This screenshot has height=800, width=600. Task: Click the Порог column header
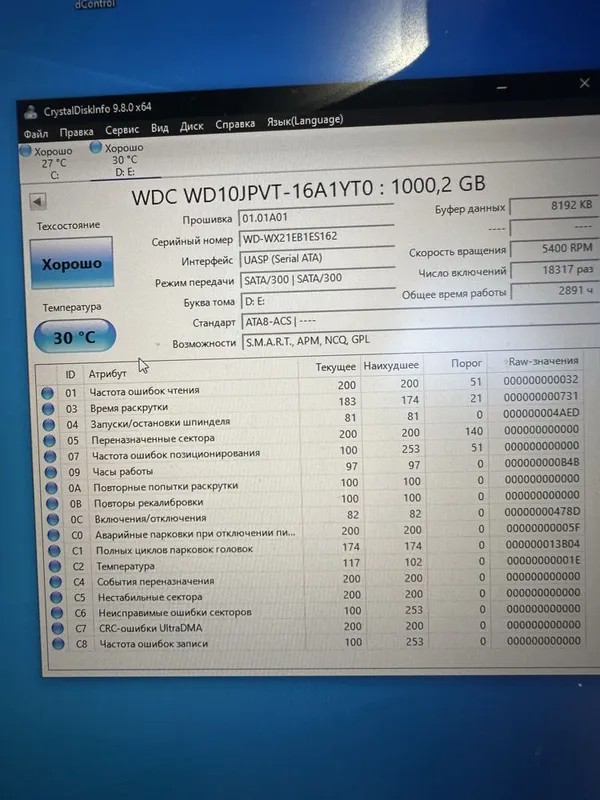tap(466, 363)
